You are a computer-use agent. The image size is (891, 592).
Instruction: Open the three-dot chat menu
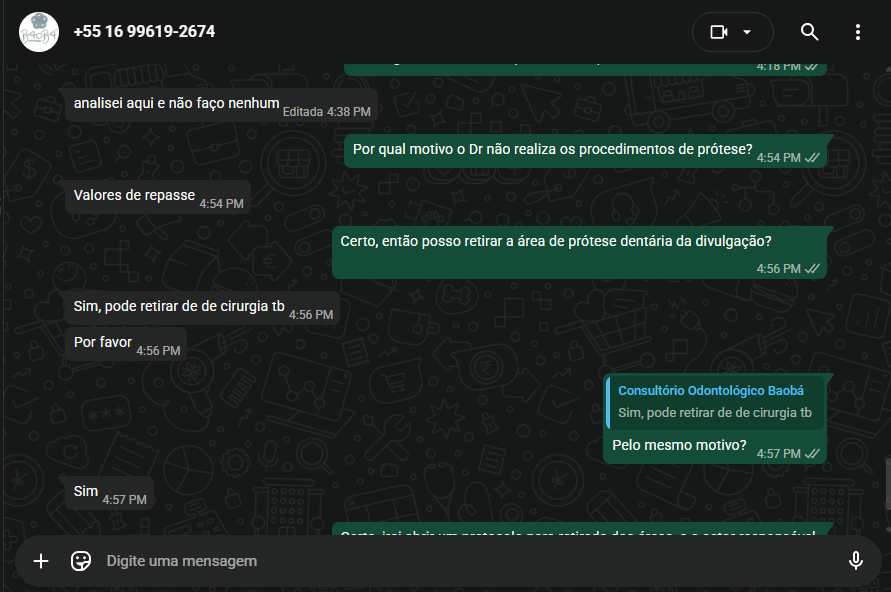(x=857, y=32)
